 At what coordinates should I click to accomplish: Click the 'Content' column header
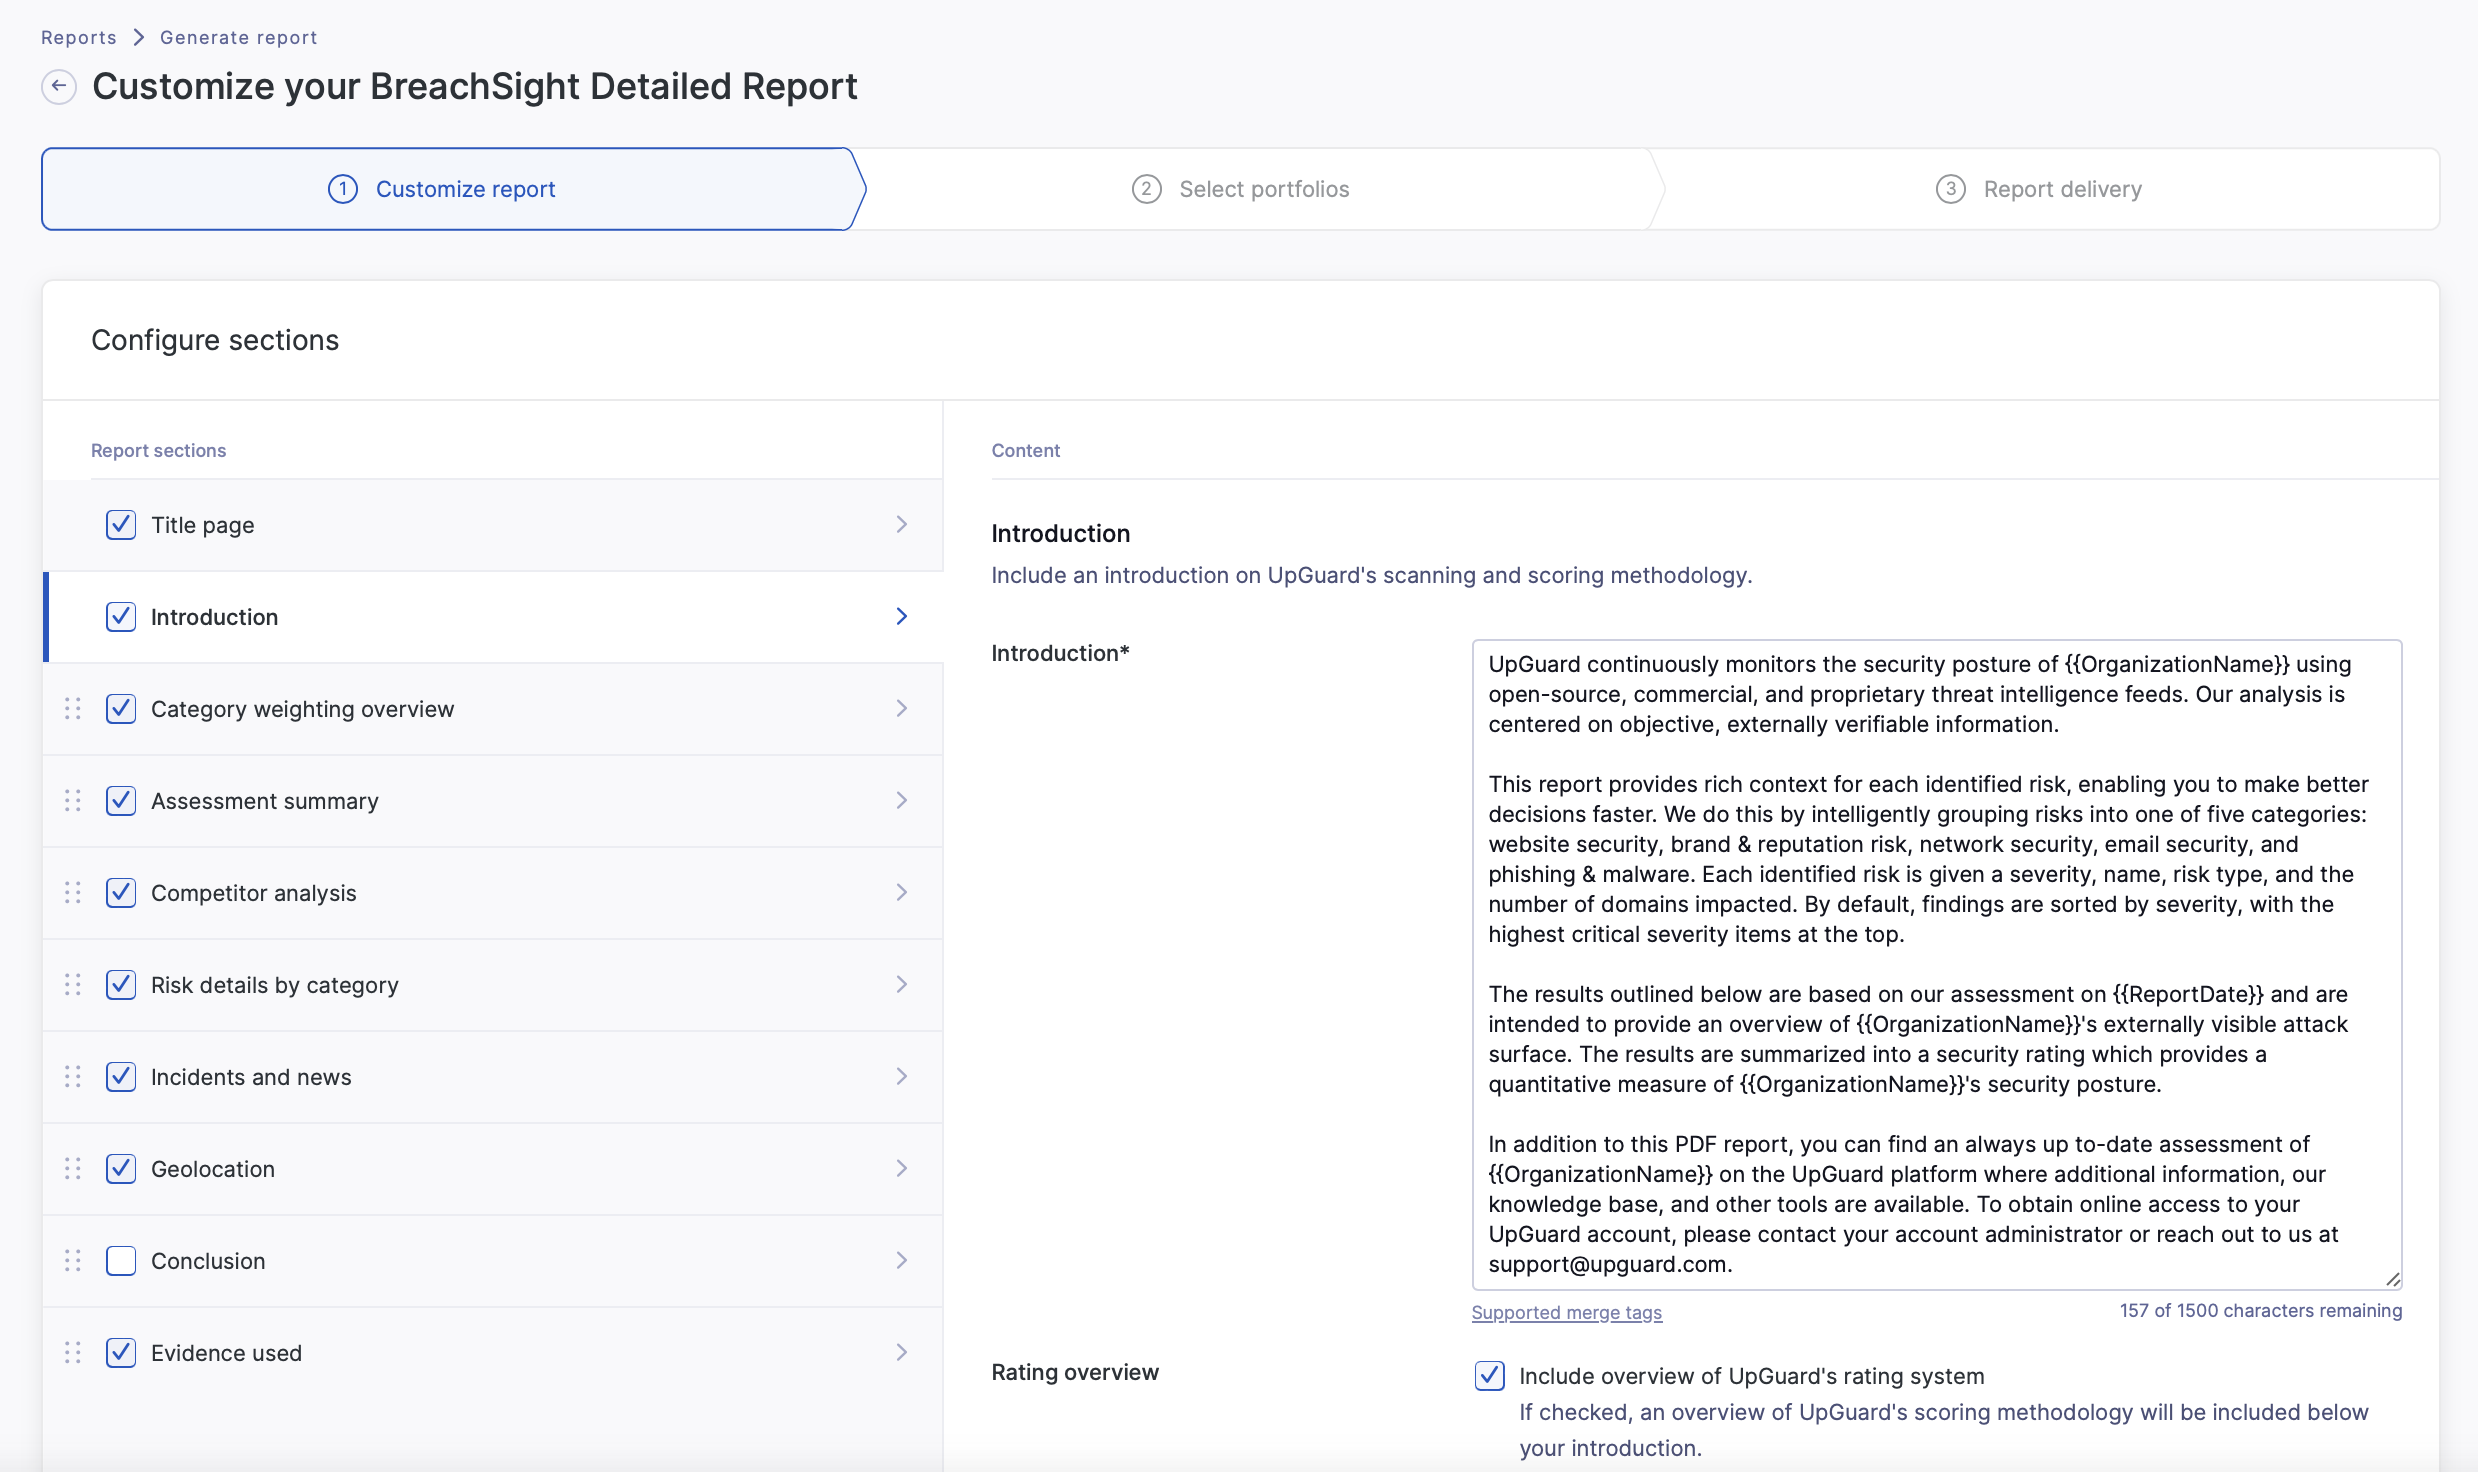pos(1025,450)
